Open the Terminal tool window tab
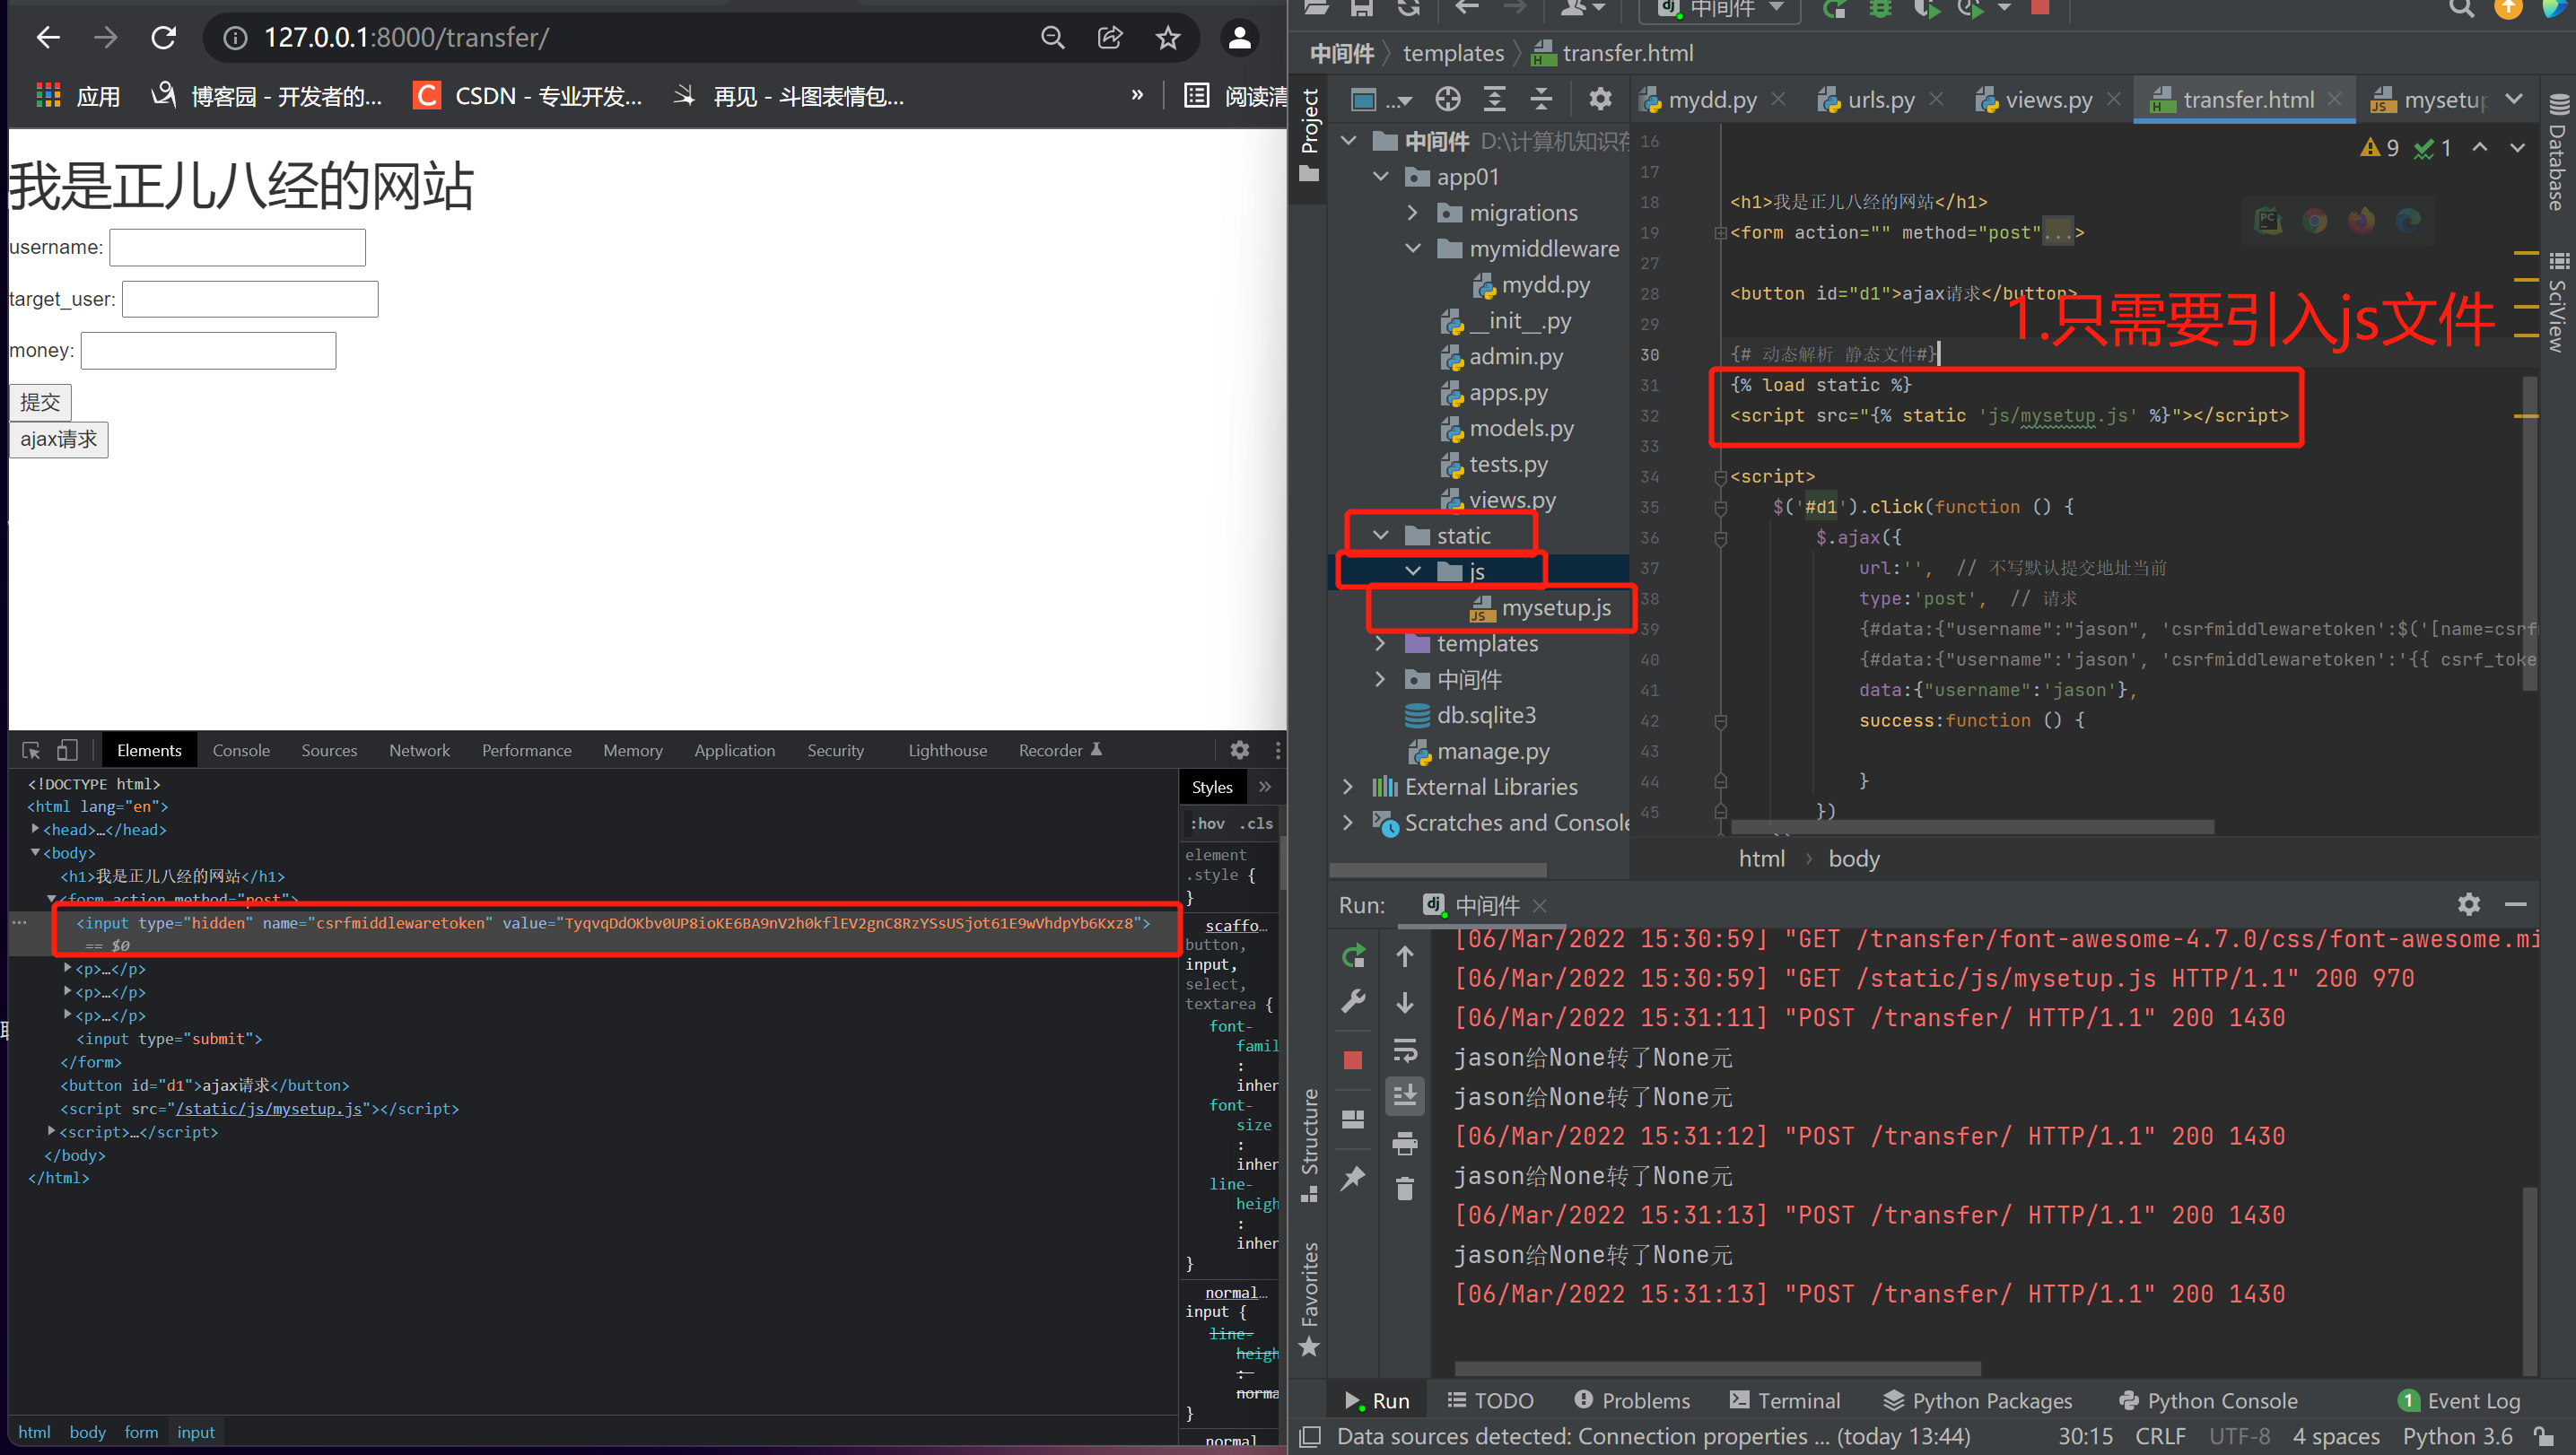 point(1785,1400)
